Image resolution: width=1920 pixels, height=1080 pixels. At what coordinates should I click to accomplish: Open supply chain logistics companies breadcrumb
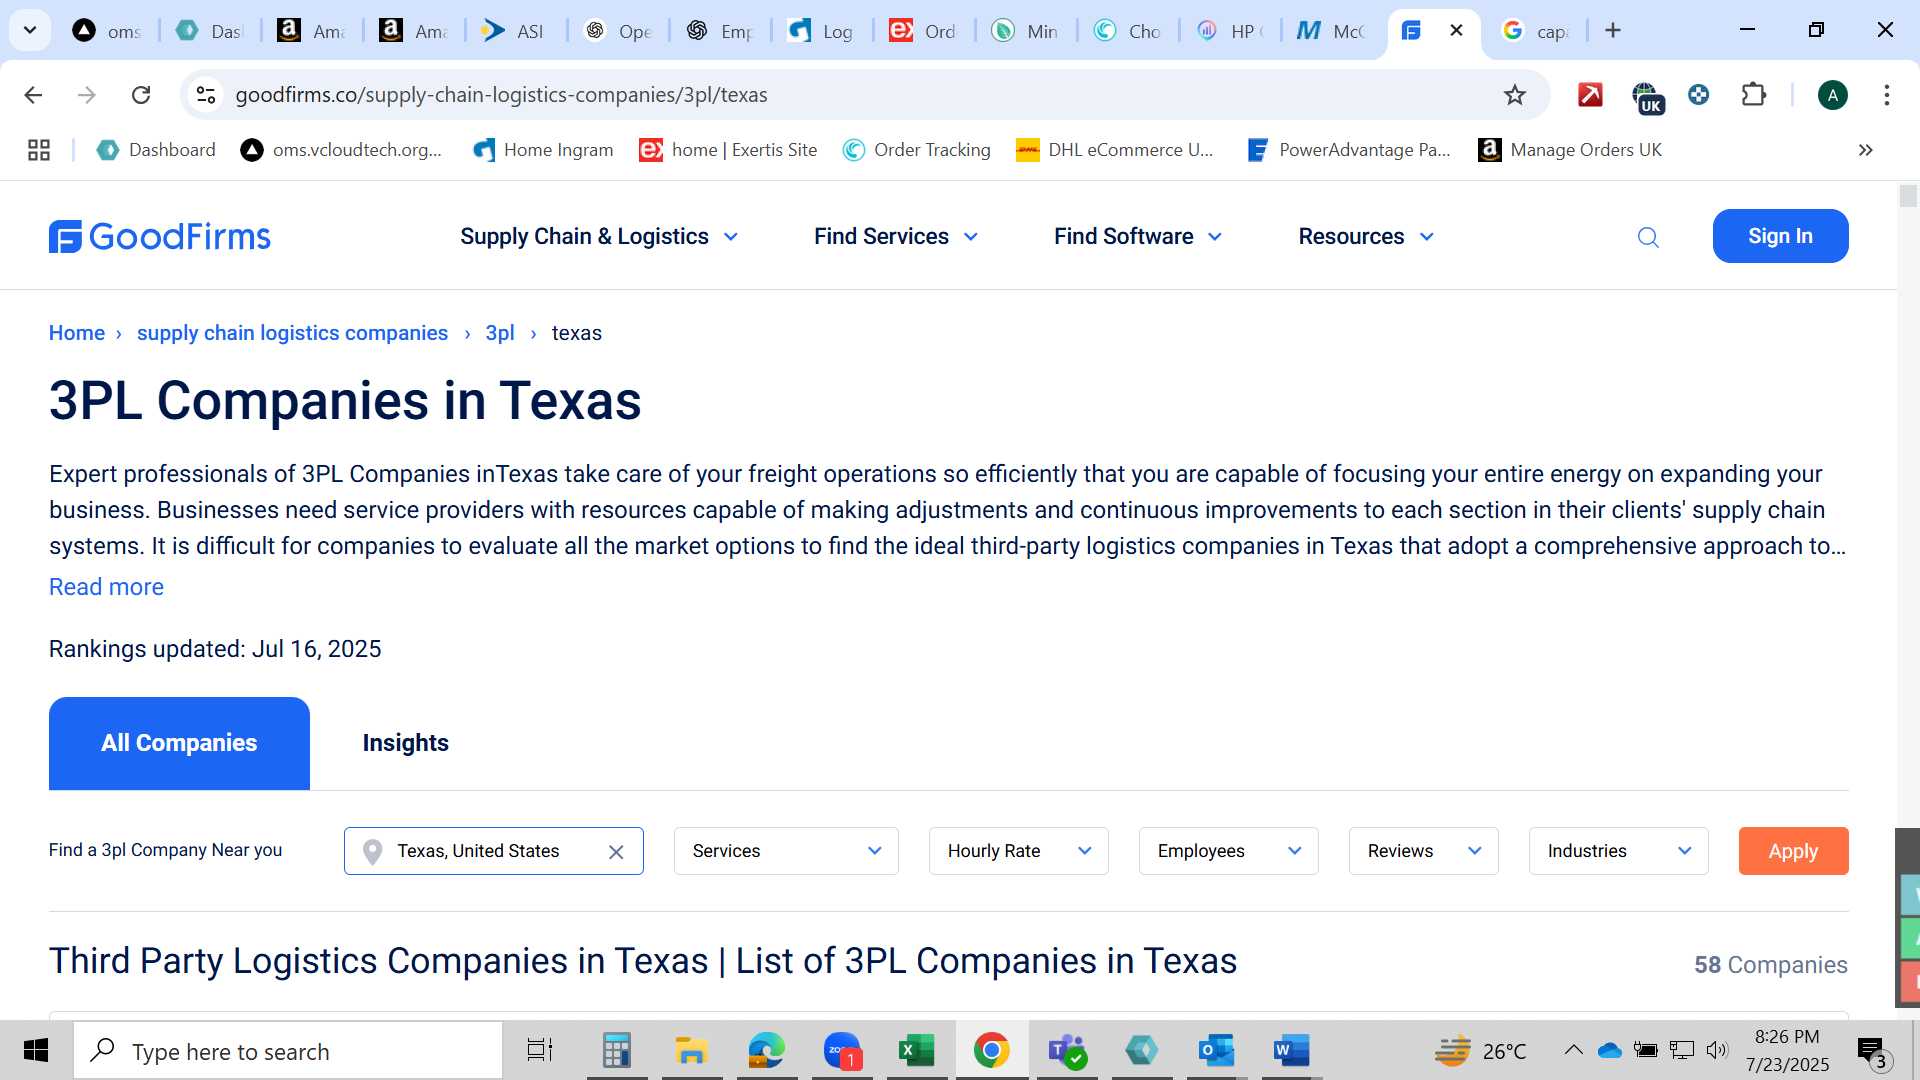[292, 333]
